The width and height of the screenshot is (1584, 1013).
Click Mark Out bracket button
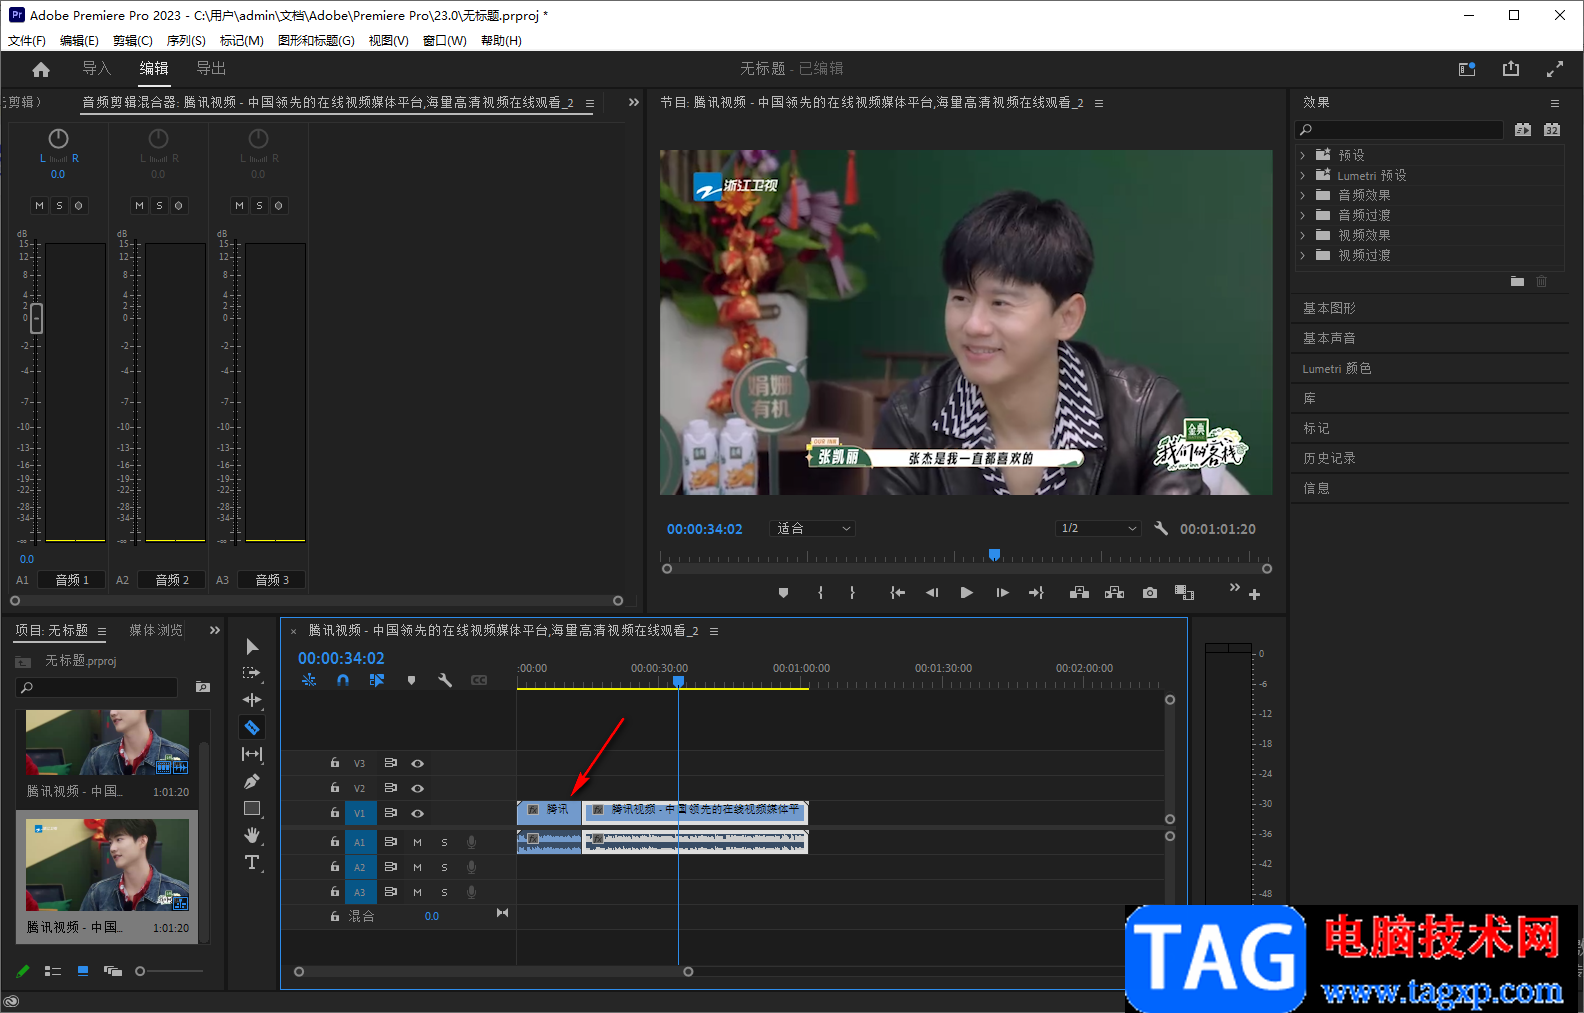(x=852, y=593)
